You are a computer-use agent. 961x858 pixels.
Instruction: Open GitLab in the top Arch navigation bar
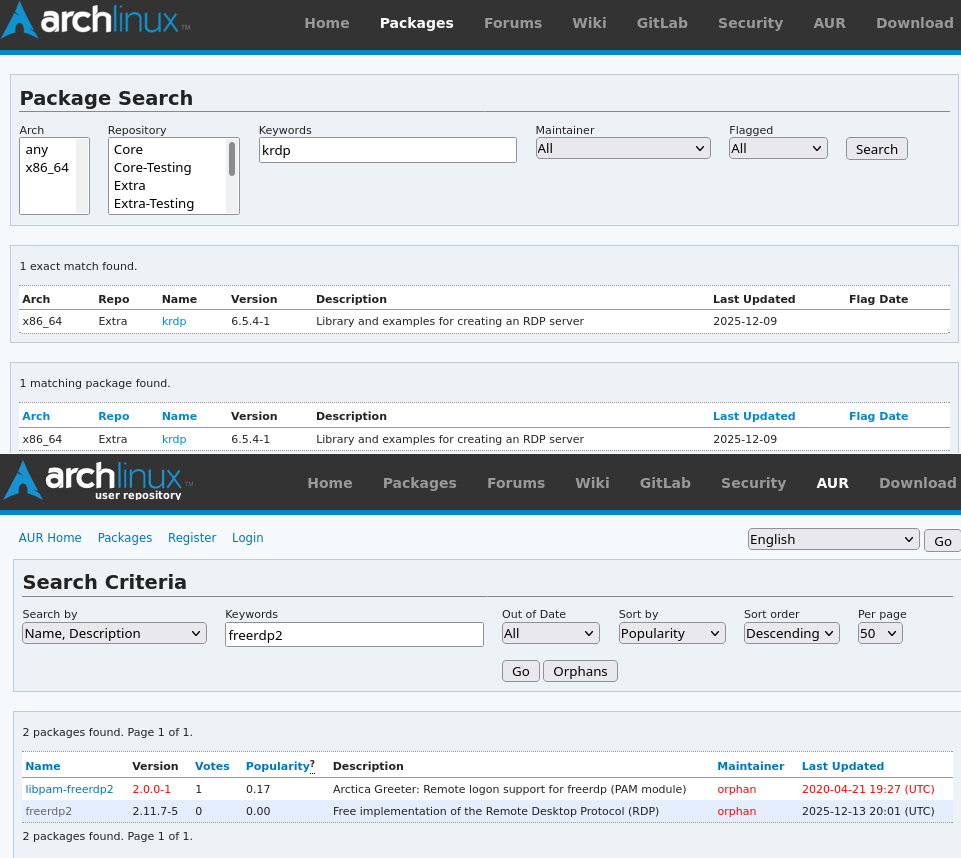662,23
